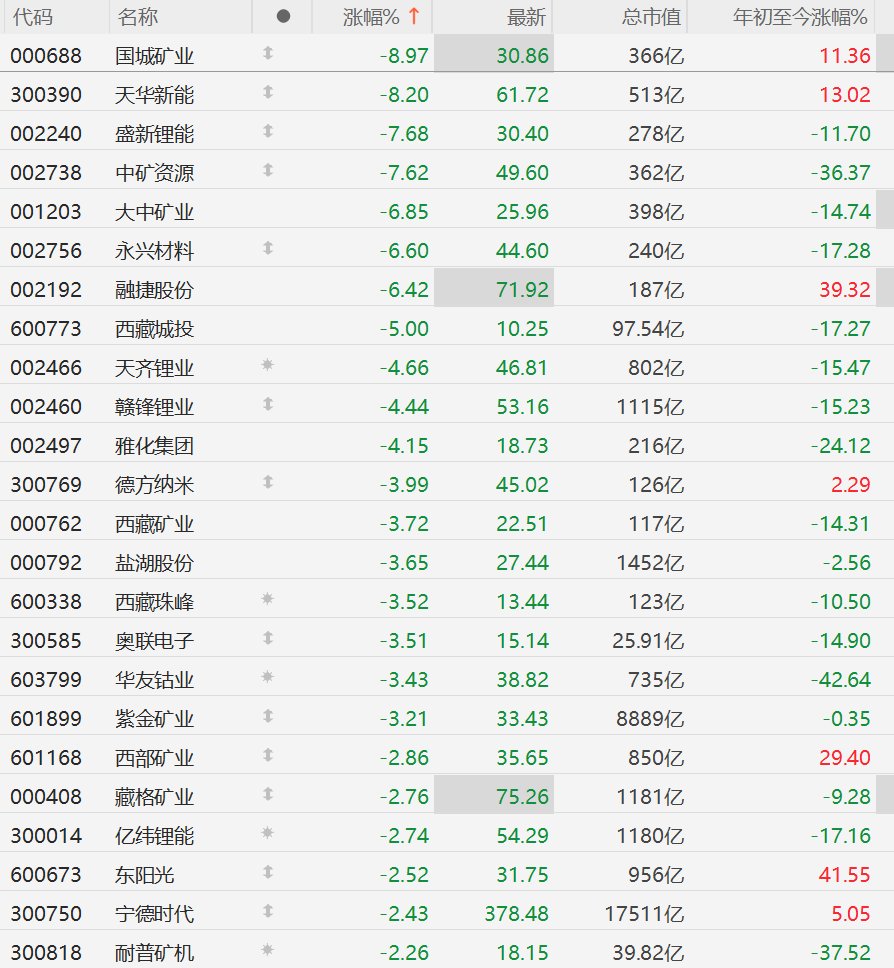Click latest price 71.92 highlighted cell

494,287
